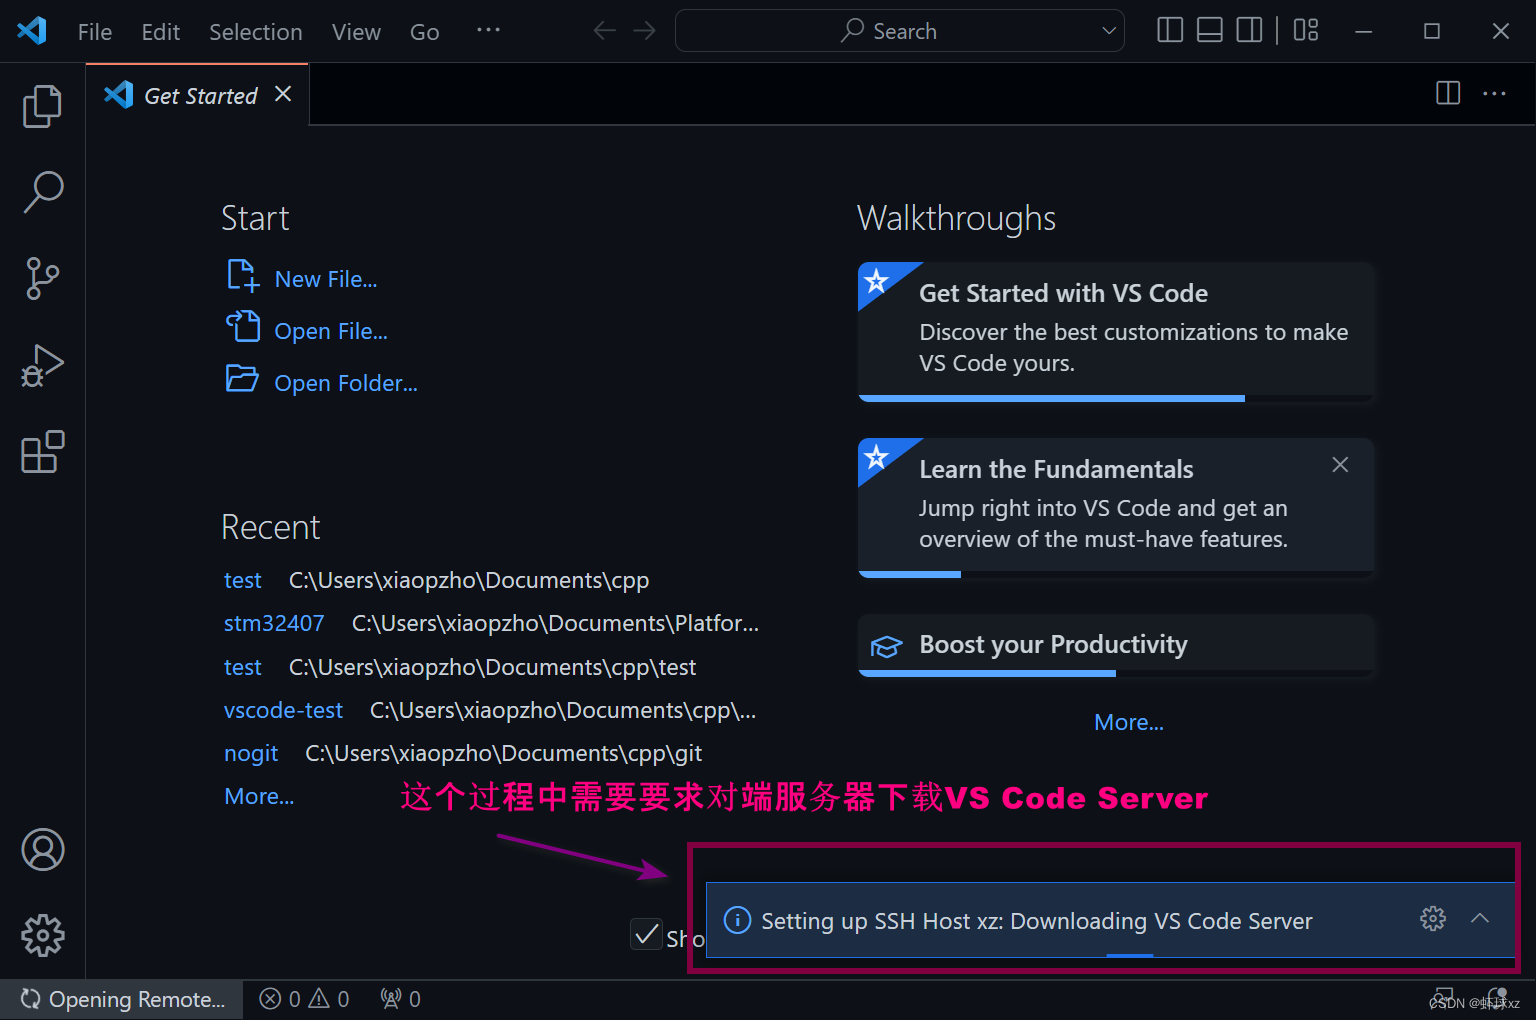
Task: Open the Customize Layout icon
Action: point(1306,30)
